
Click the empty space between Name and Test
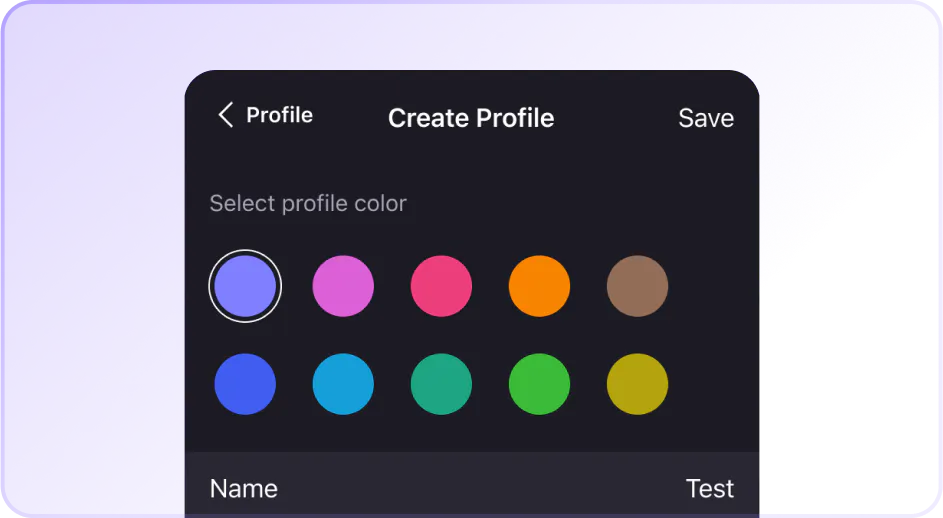pos(480,488)
